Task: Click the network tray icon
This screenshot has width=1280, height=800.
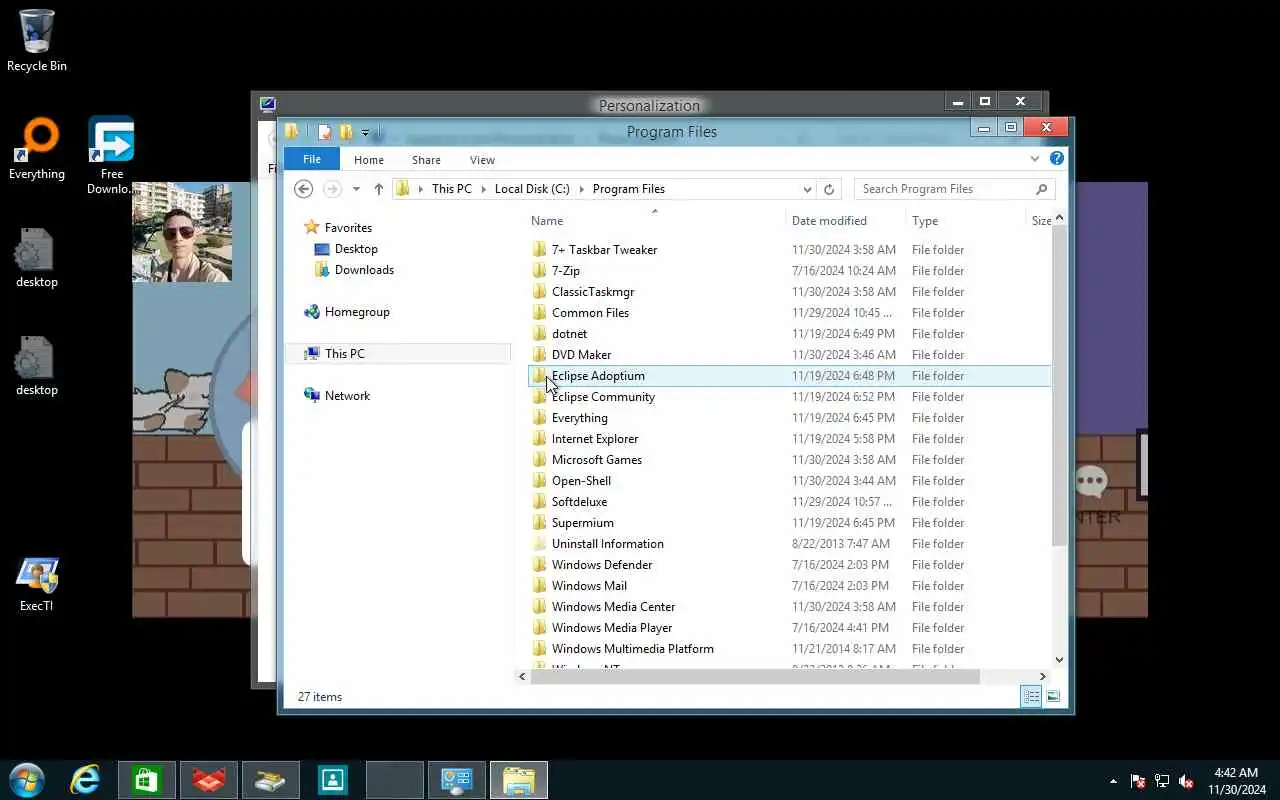Action: point(1162,781)
